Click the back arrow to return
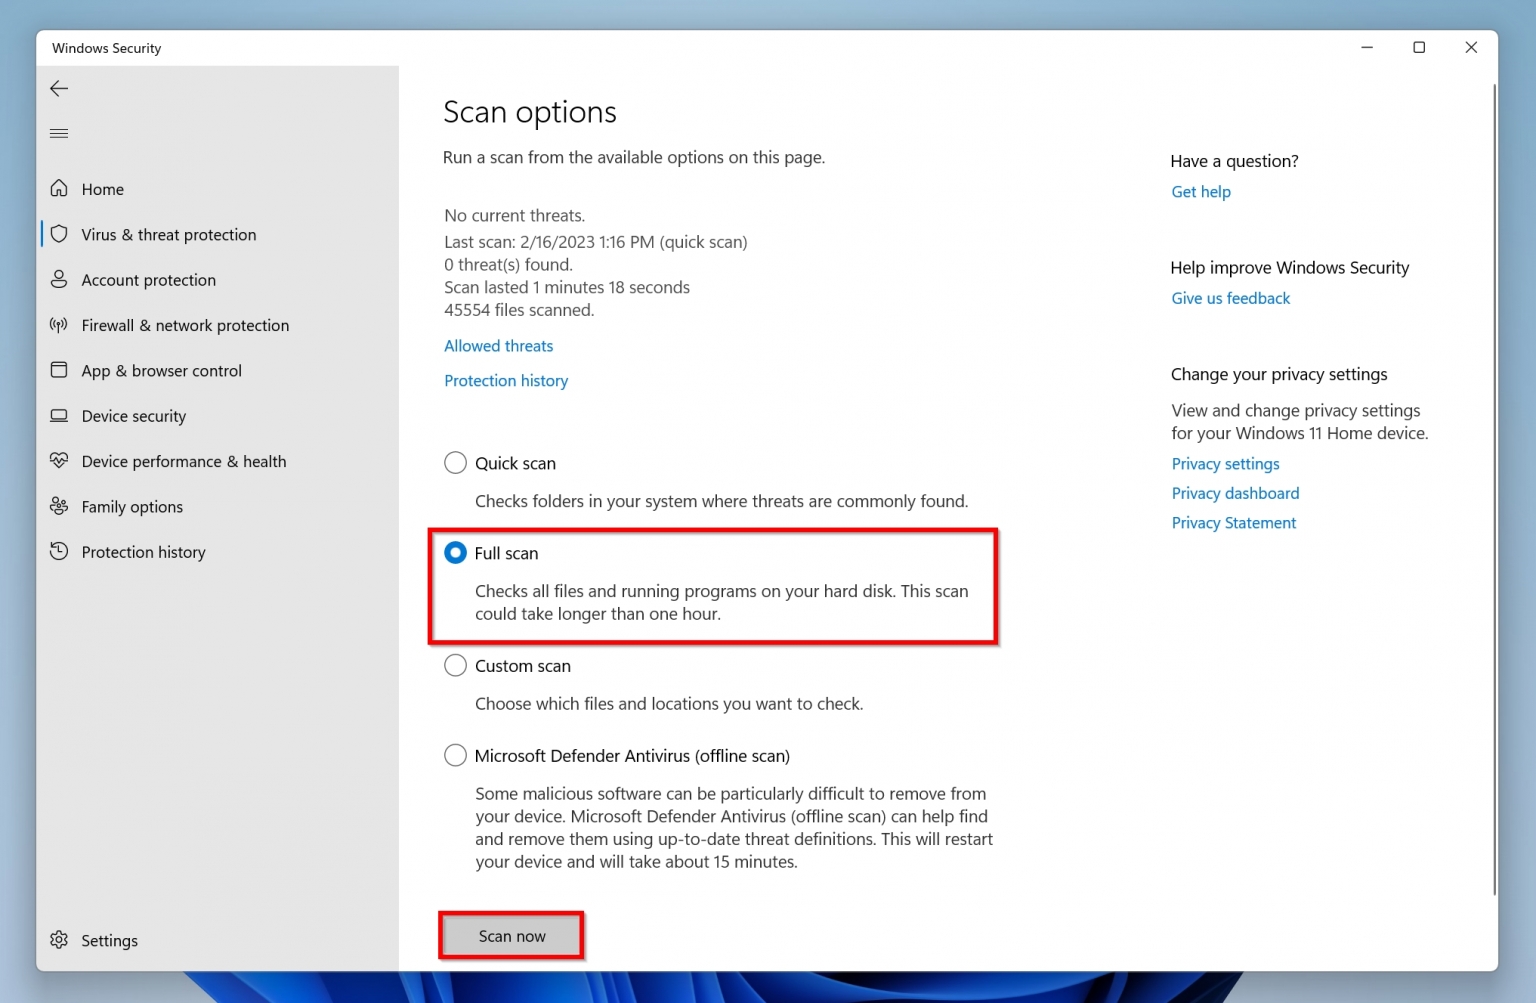The height and width of the screenshot is (1003, 1536). tap(58, 88)
